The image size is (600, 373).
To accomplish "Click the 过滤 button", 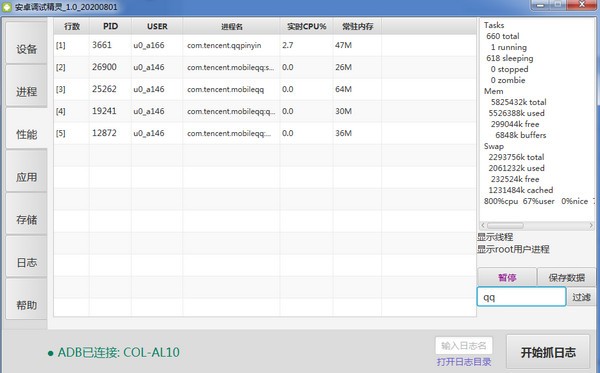I will pos(581,297).
